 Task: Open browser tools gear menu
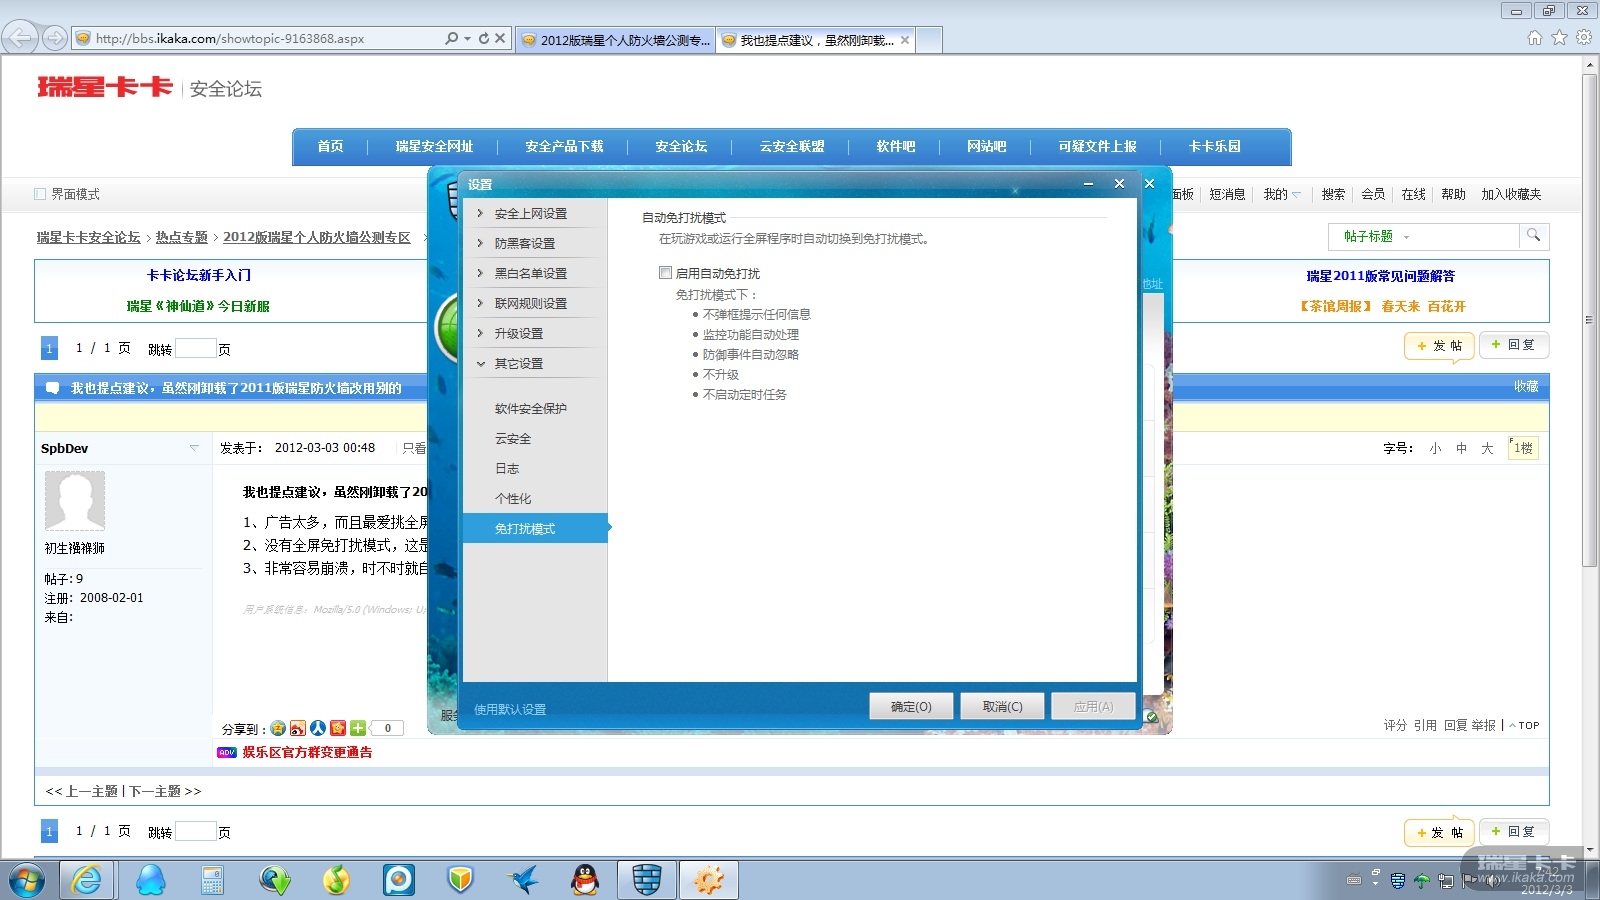(1584, 38)
